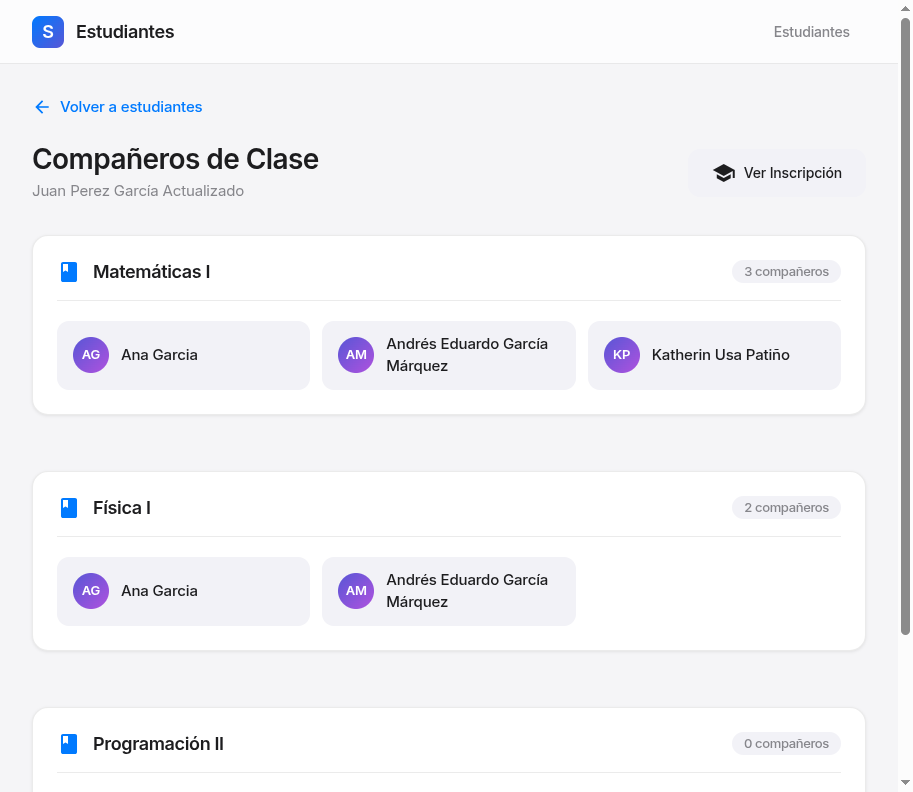The image size is (913, 792).
Task: Click the 3 compañeros badge
Action: 786,272
